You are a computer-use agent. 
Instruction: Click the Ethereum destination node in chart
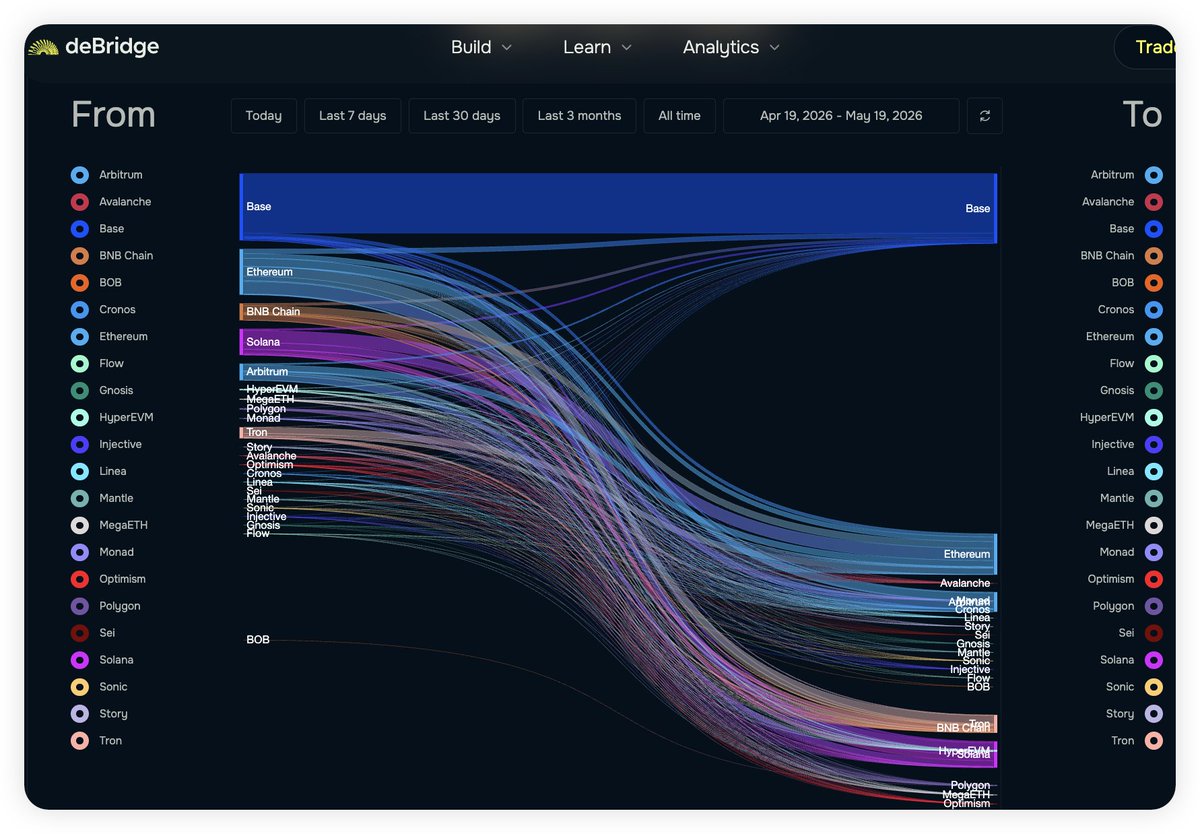click(994, 554)
